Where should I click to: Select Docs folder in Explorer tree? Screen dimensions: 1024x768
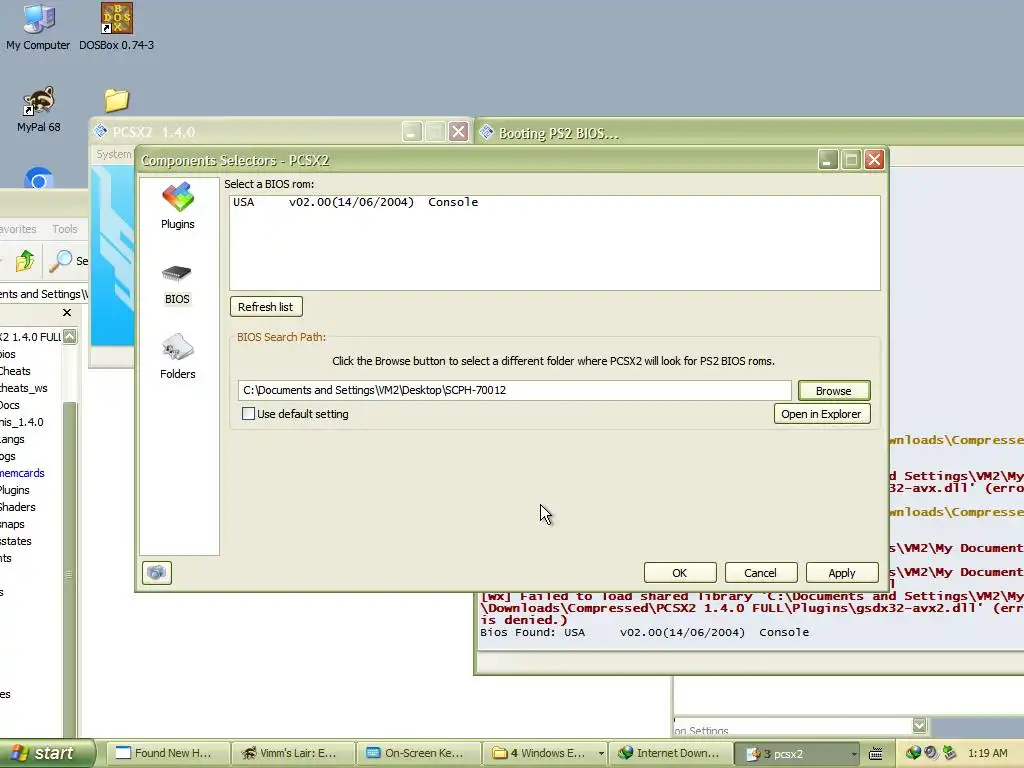coord(10,405)
